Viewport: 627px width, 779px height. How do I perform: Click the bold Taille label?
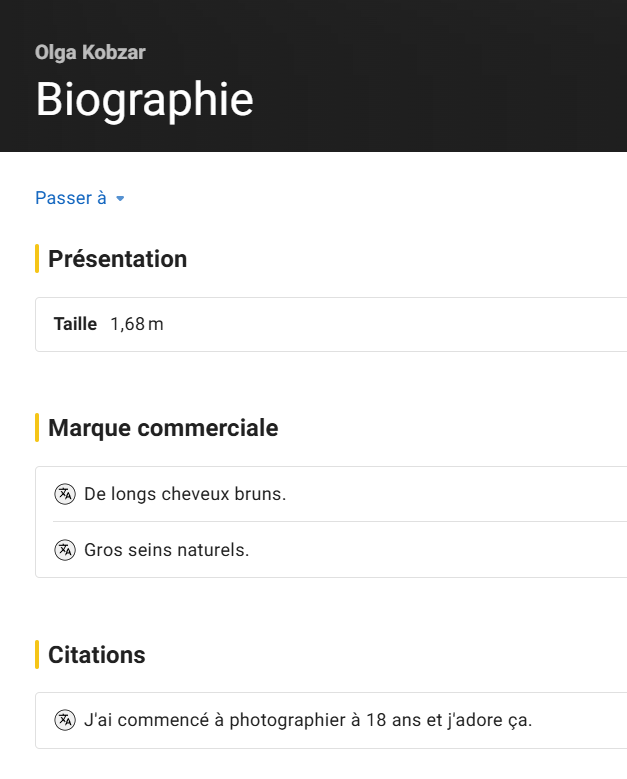(75, 324)
